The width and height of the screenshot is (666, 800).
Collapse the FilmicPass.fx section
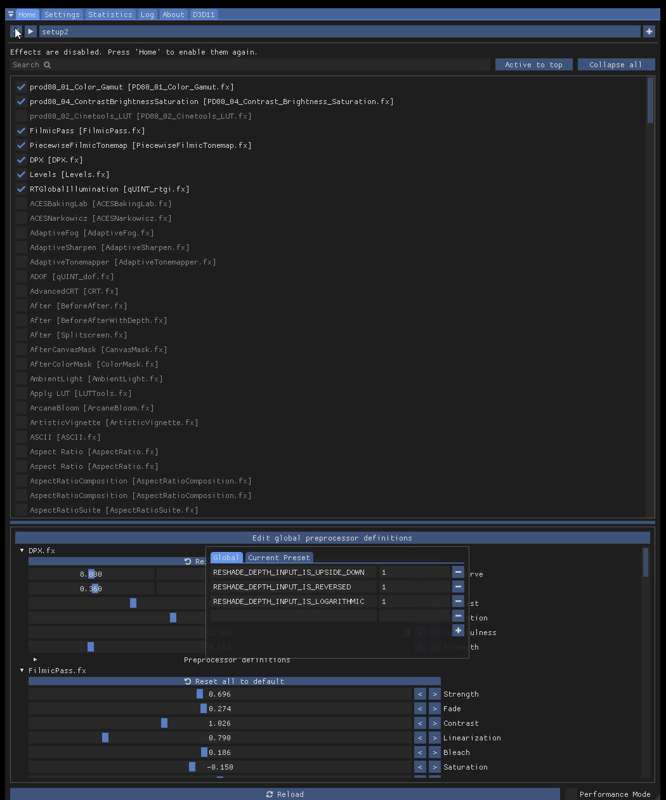22,670
